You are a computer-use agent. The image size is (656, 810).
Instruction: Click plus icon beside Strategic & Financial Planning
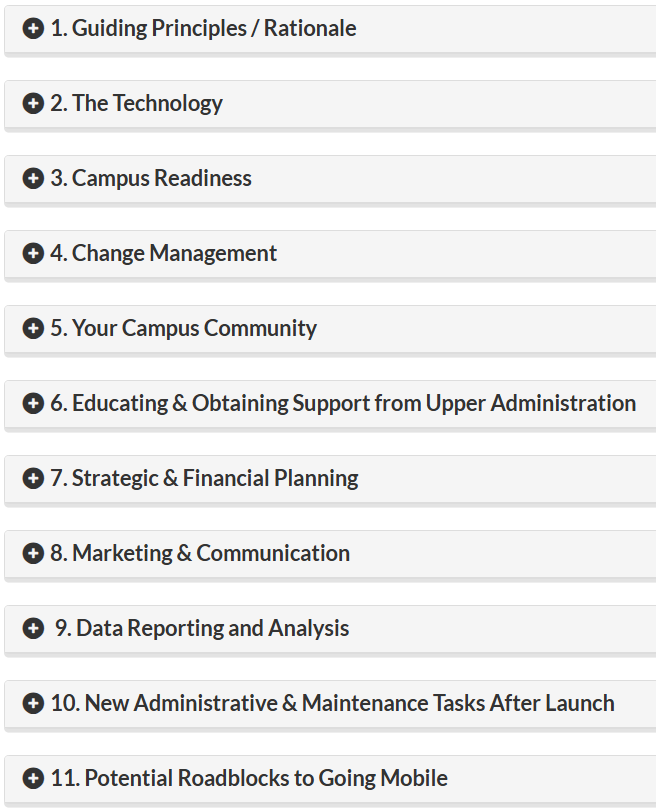pos(33,478)
